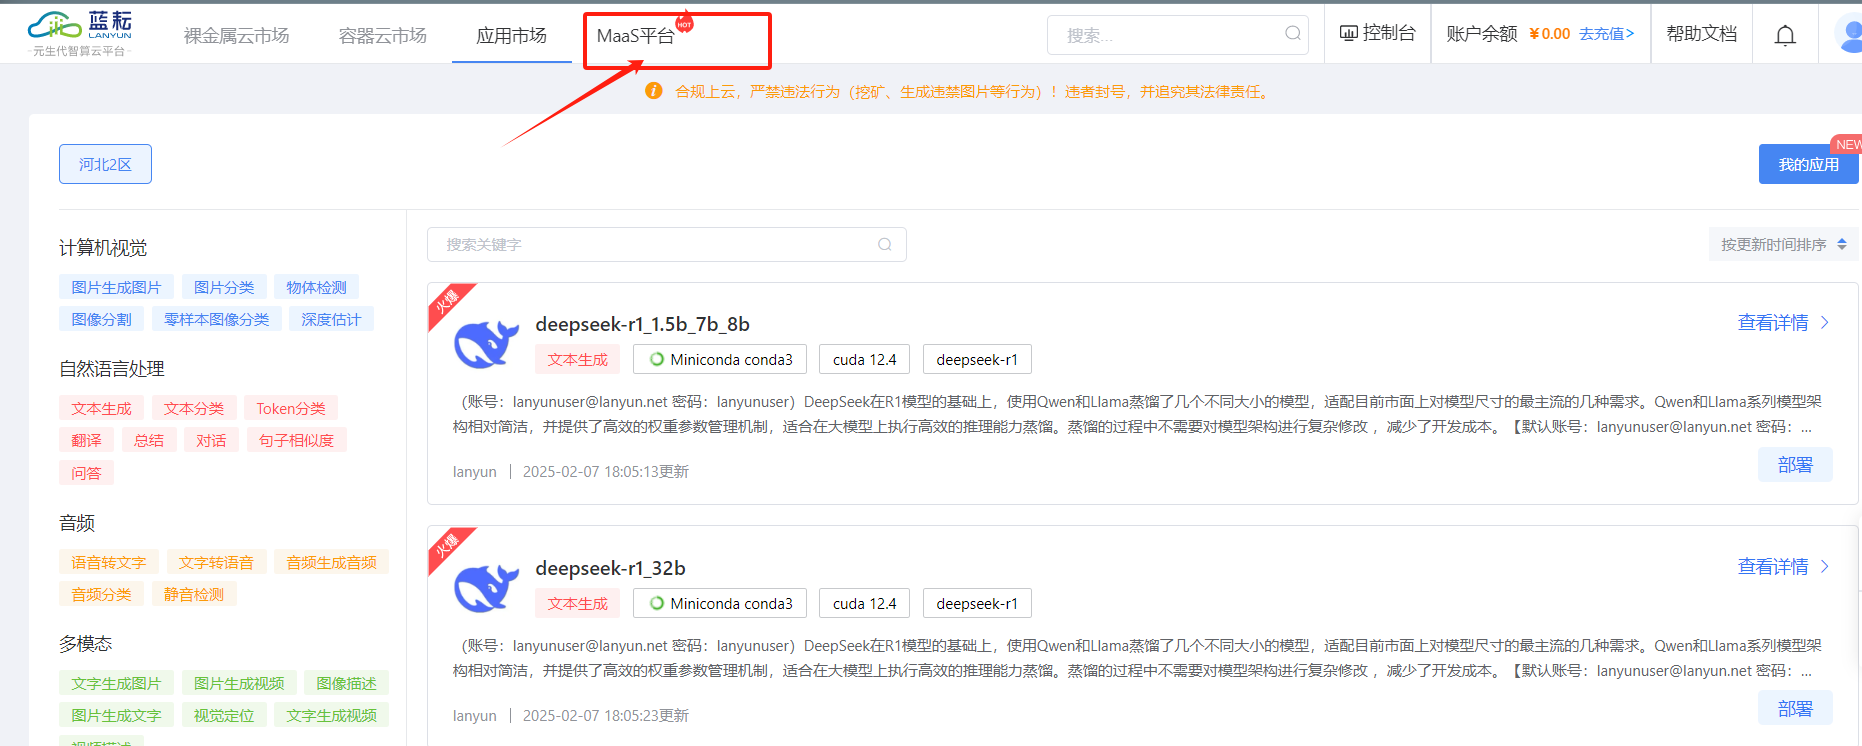Filter by 总结
The width and height of the screenshot is (1862, 746).
(149, 440)
